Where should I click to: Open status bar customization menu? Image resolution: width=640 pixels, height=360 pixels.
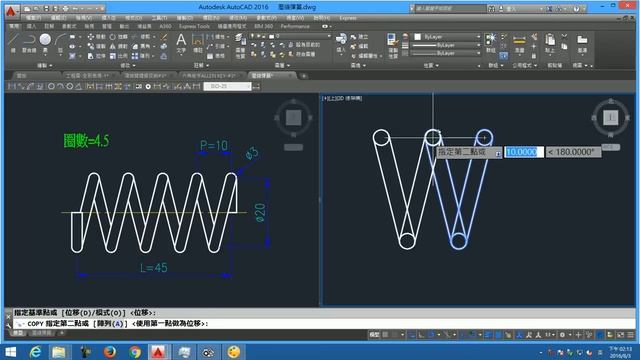tap(630, 335)
